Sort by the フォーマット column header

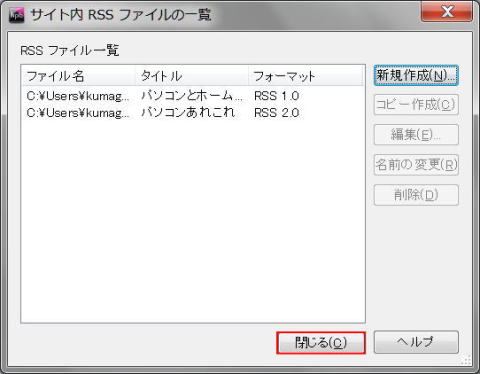(x=305, y=76)
